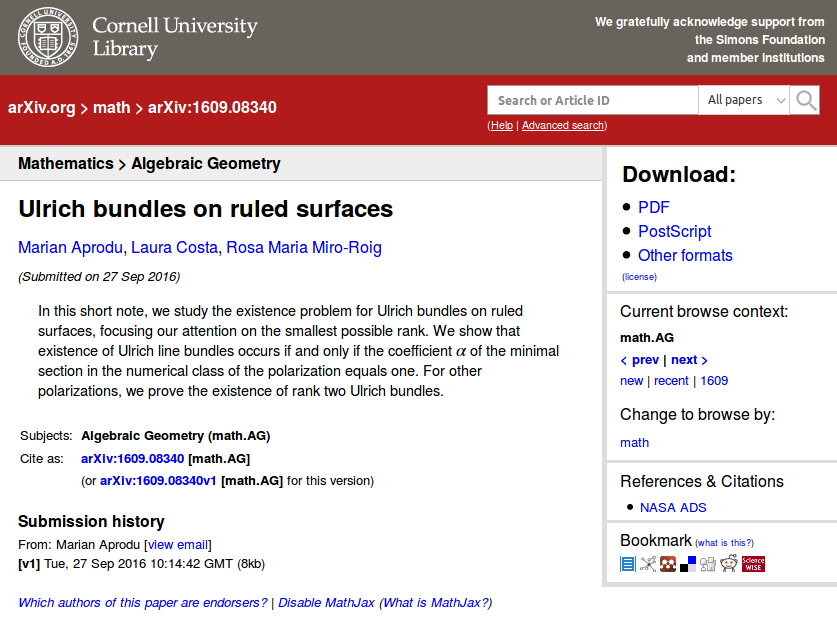Share via the Digg bookmark icon

[x=708, y=564]
